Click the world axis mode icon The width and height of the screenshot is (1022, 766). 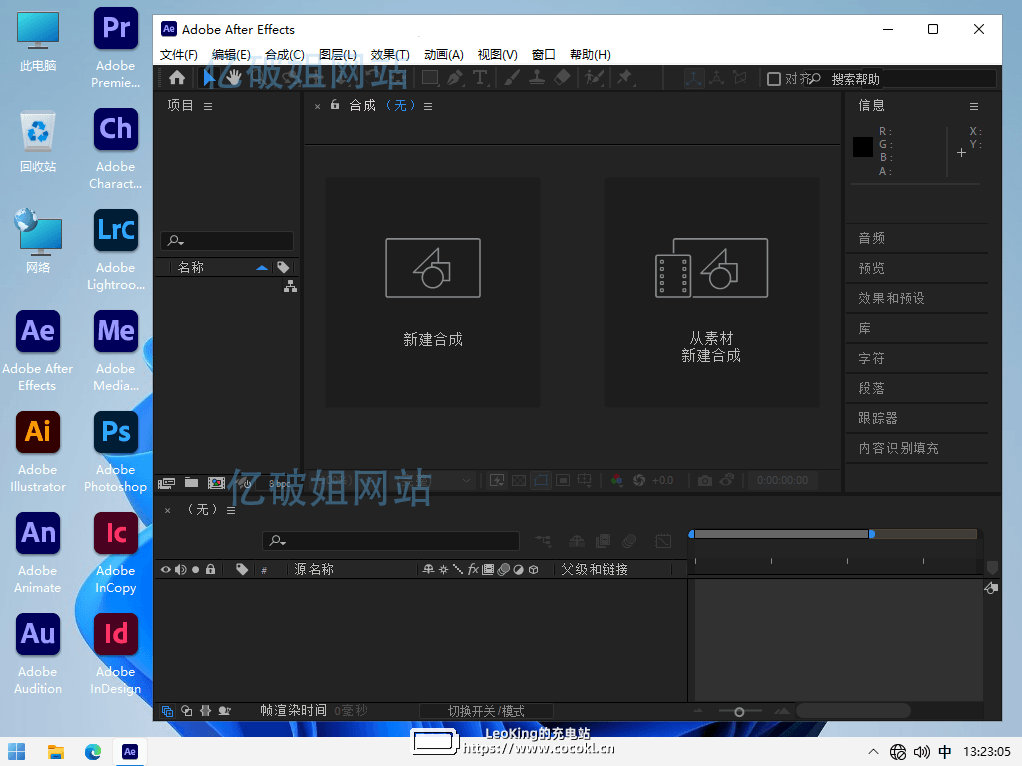pos(716,78)
